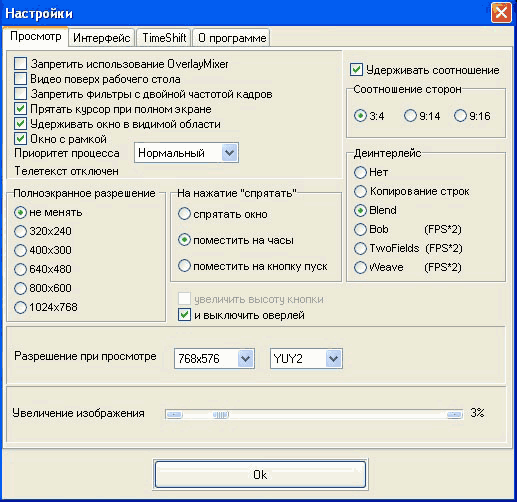Open the YUY2 color format dropdown

(306, 359)
